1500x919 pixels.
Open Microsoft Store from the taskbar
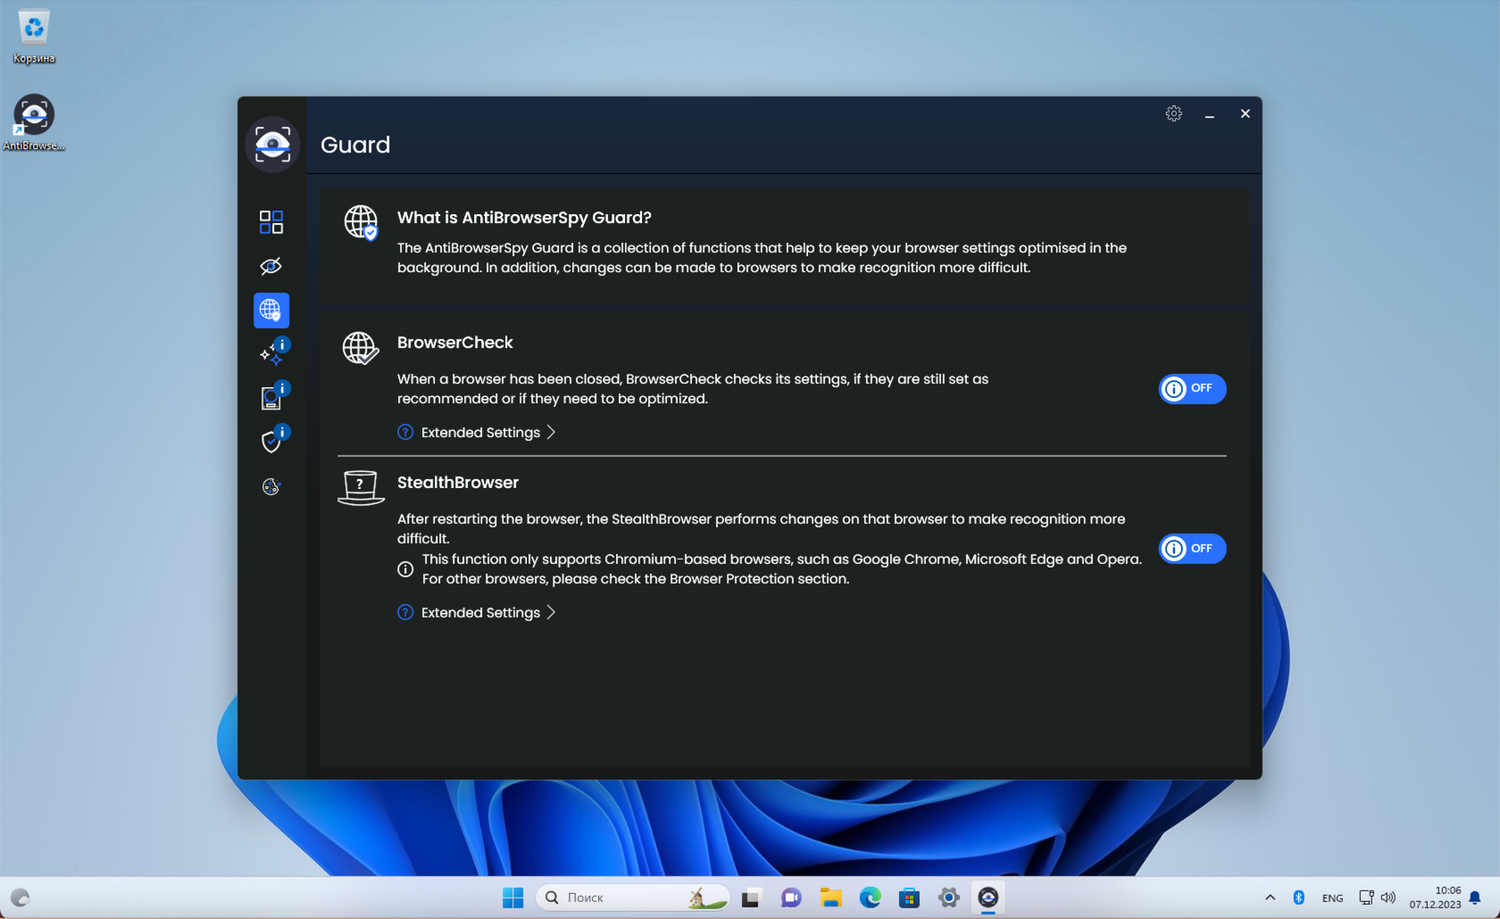(x=909, y=898)
